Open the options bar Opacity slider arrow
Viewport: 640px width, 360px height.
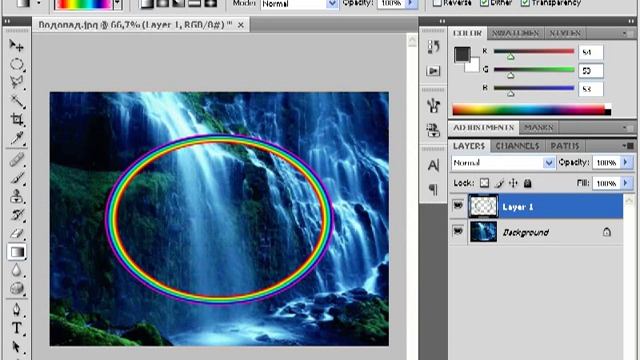[x=411, y=3]
